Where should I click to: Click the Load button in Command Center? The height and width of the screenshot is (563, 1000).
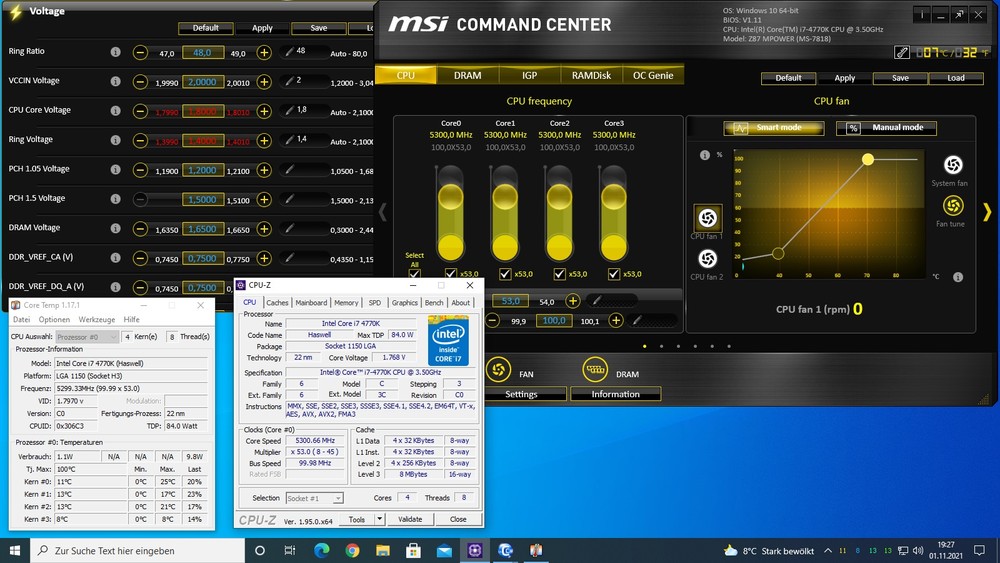click(x=955, y=78)
